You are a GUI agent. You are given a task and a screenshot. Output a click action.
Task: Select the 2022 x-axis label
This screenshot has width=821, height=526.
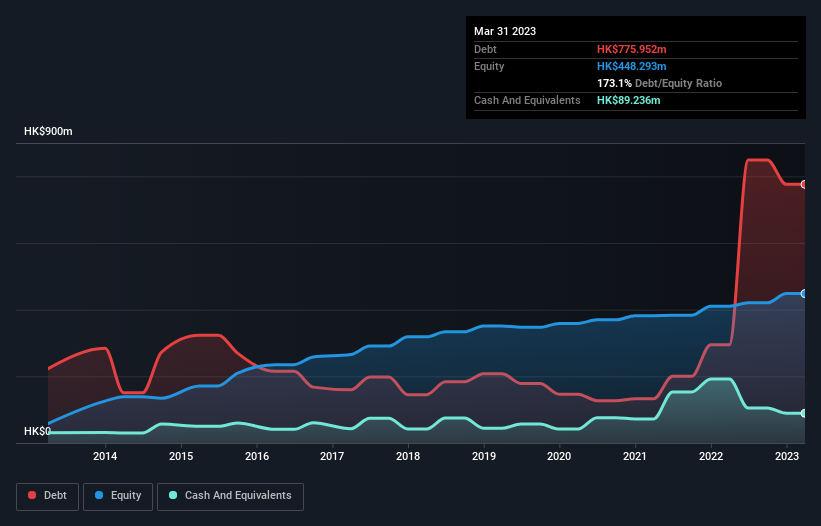(x=711, y=456)
